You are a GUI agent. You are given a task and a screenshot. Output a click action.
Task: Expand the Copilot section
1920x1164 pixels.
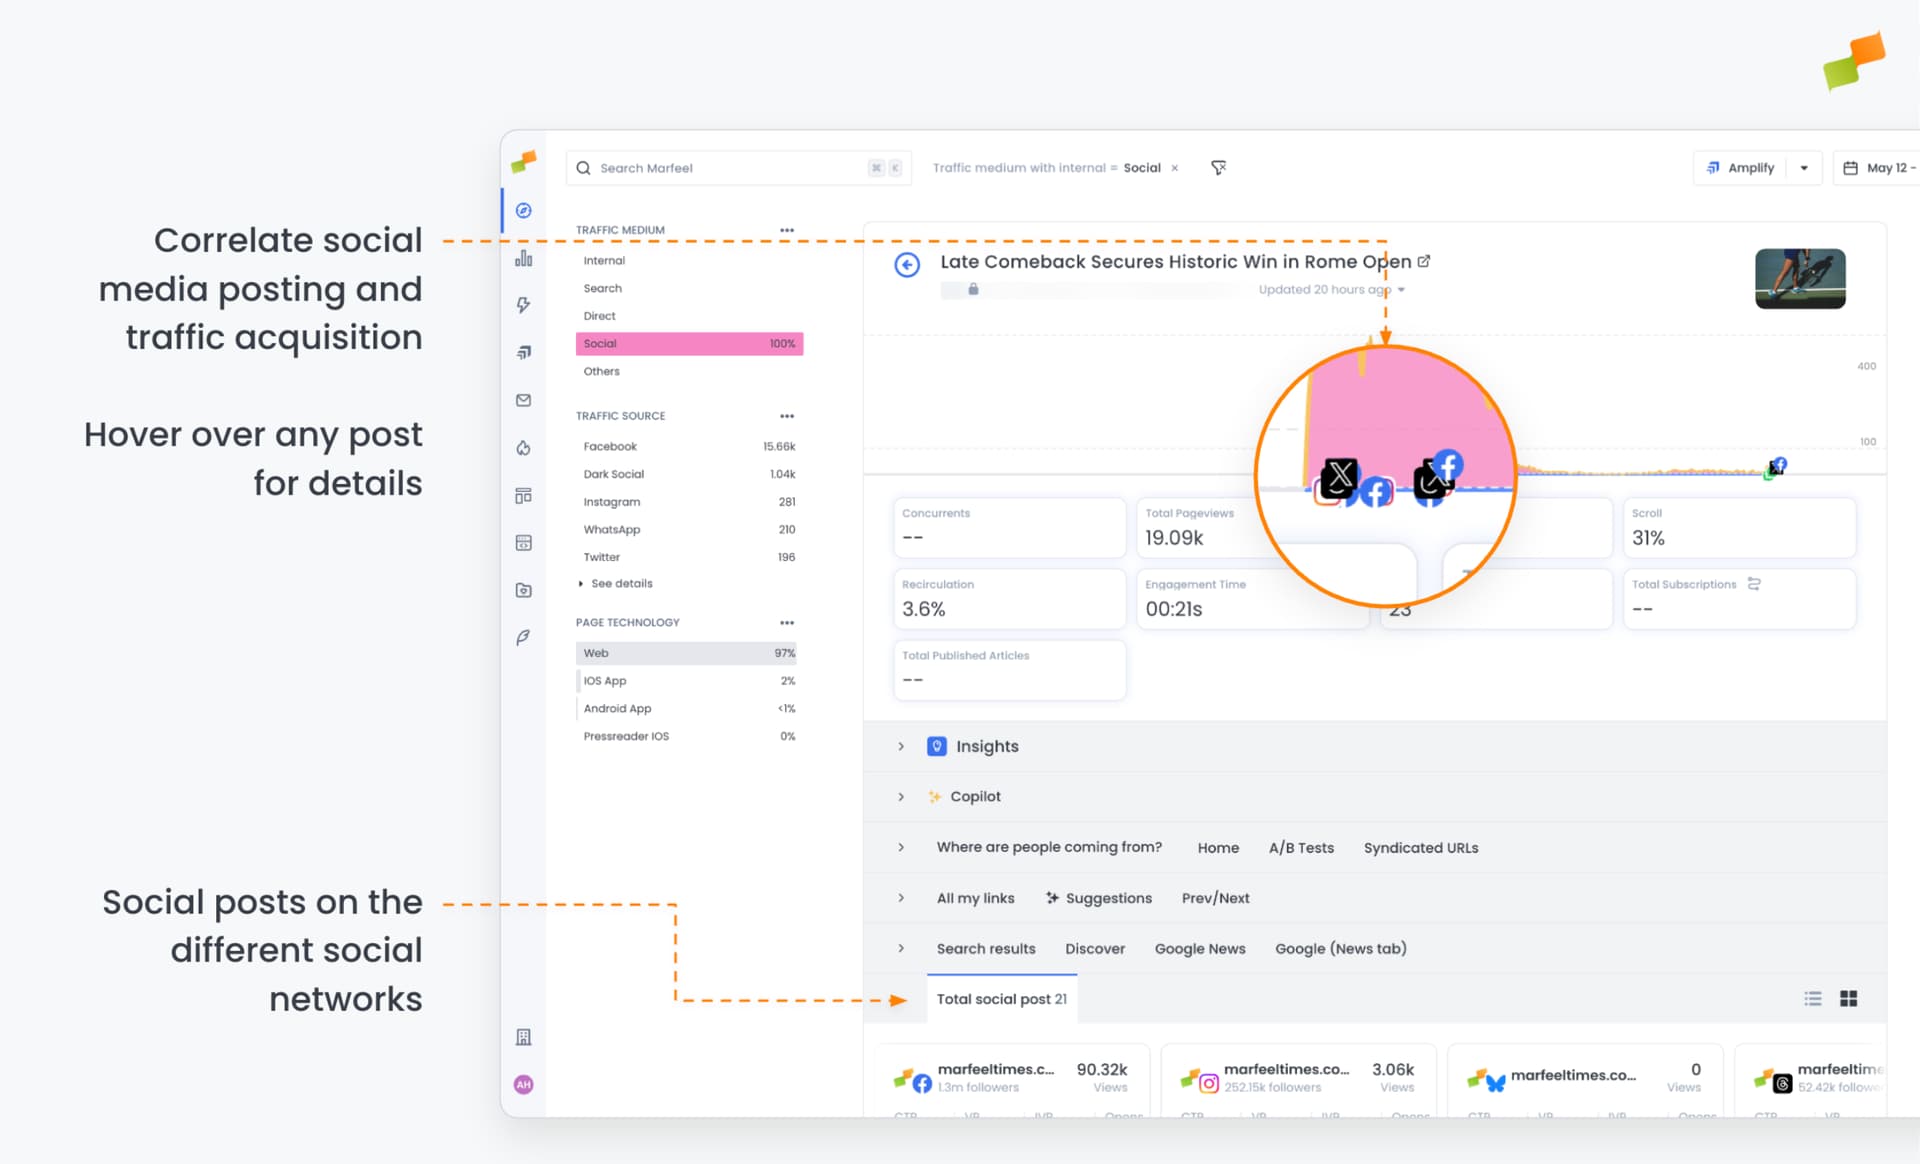[901, 797]
